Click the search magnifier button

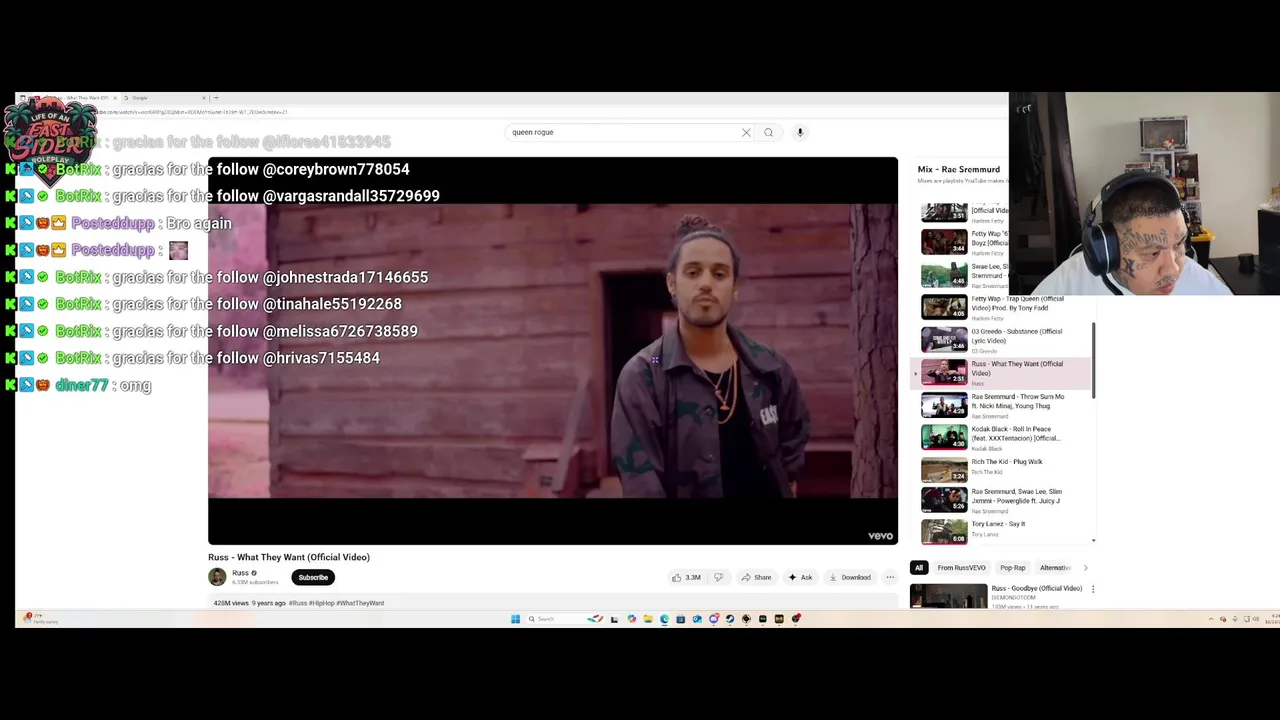(x=768, y=132)
